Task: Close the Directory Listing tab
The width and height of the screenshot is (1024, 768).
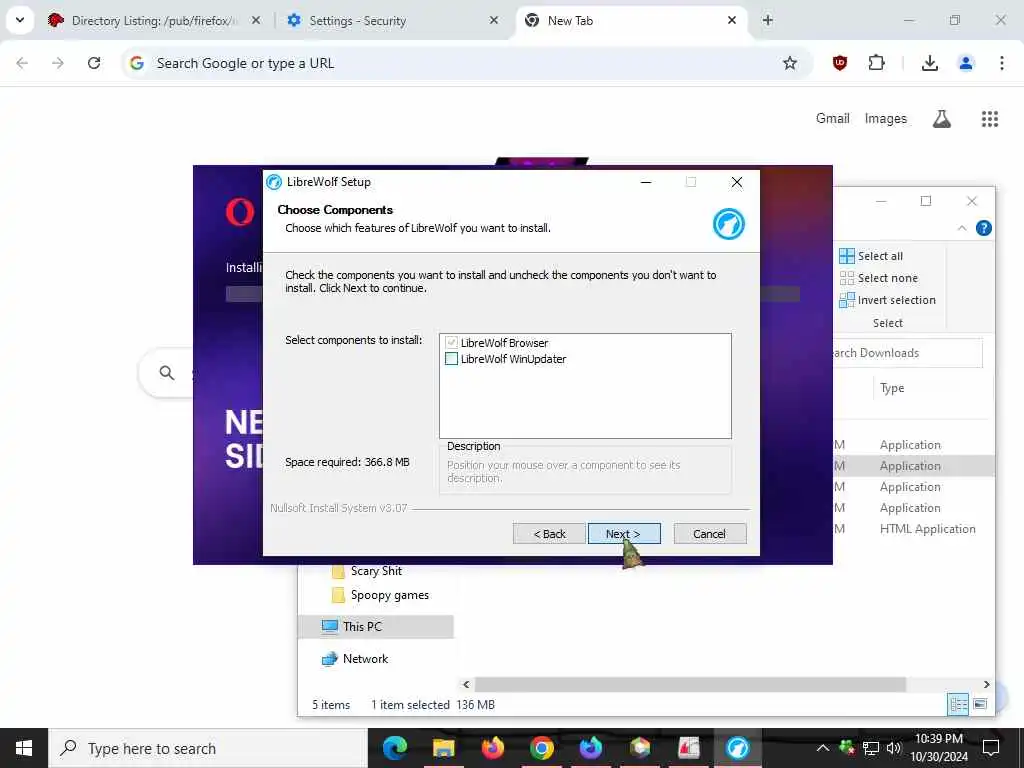Action: point(256,20)
